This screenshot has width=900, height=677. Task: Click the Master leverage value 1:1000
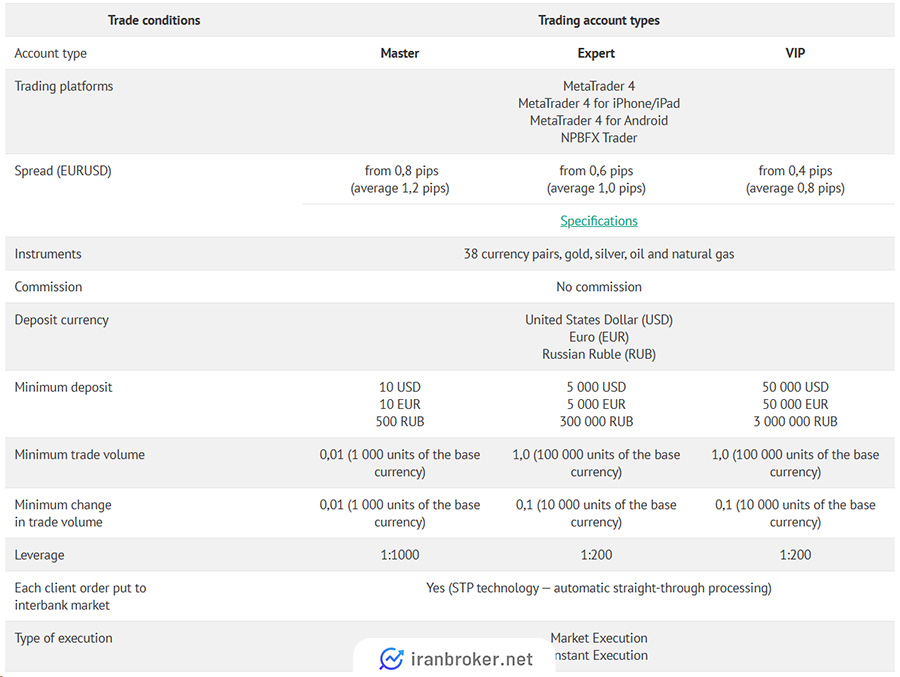coord(399,555)
